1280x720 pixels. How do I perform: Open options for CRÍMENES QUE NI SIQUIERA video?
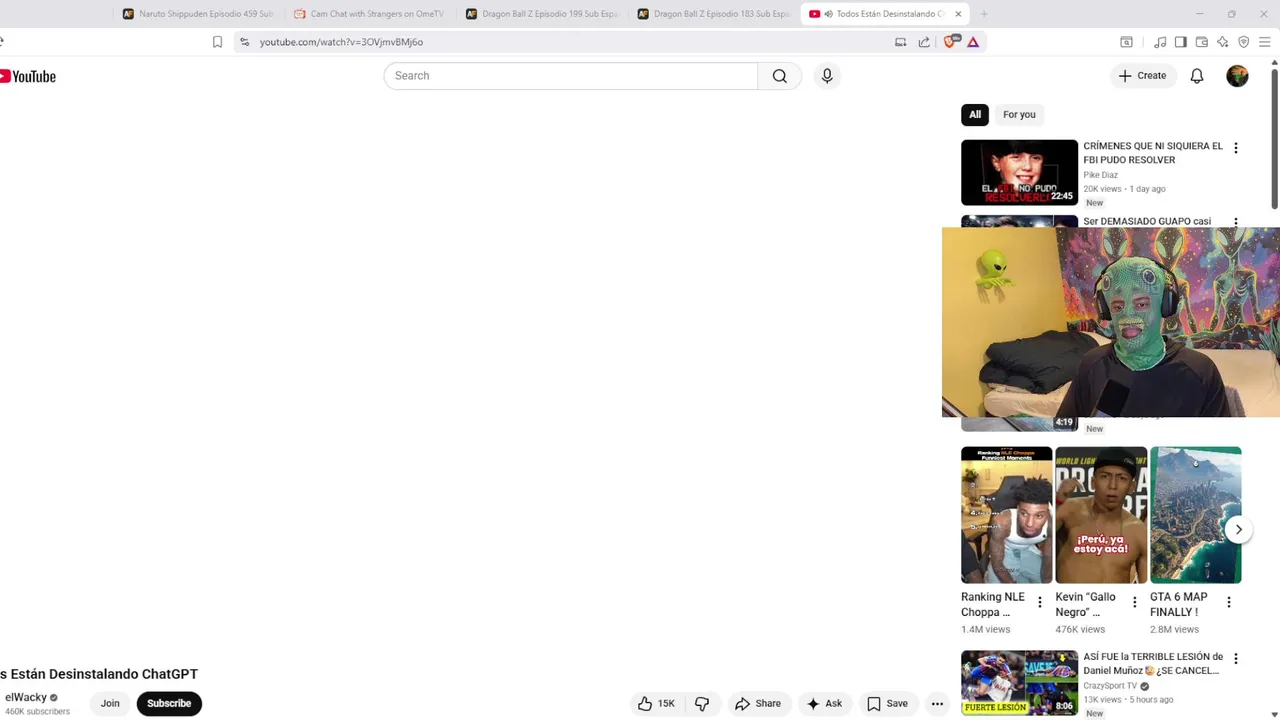coord(1235,148)
